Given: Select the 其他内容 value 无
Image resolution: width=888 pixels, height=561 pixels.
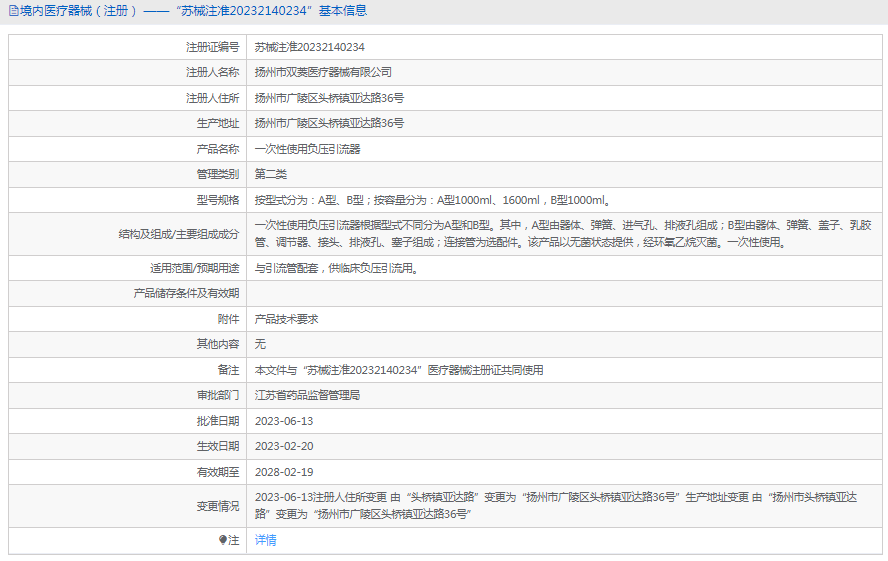Looking at the screenshot, I should [x=260, y=344].
